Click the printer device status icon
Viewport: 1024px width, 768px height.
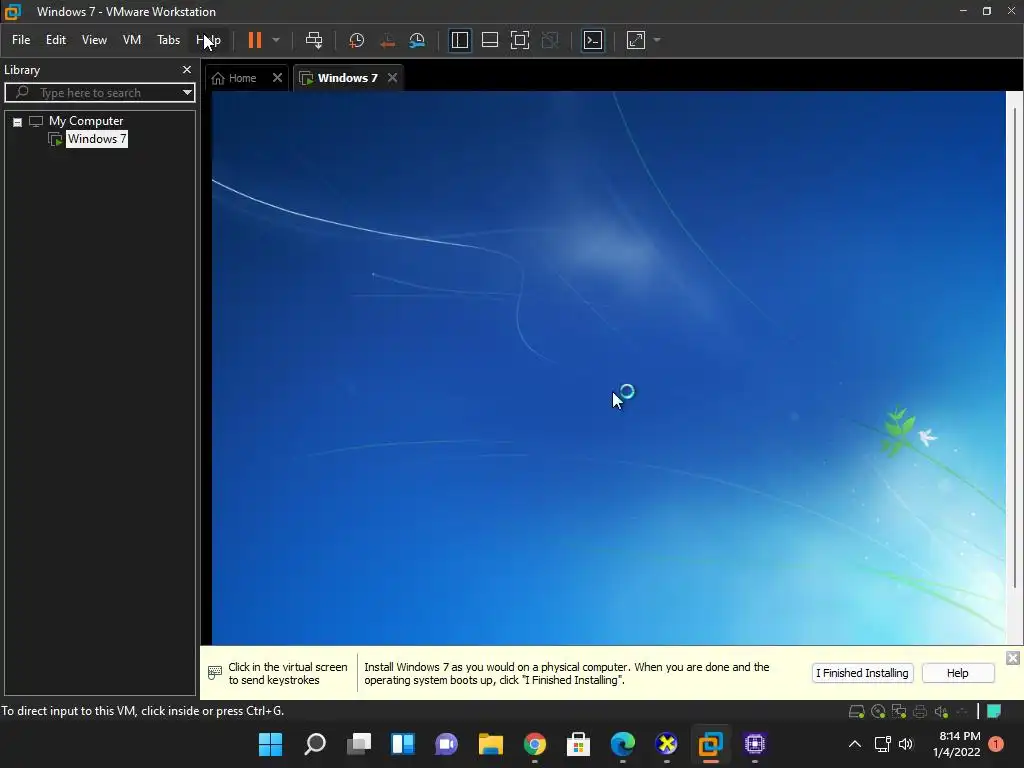point(920,712)
